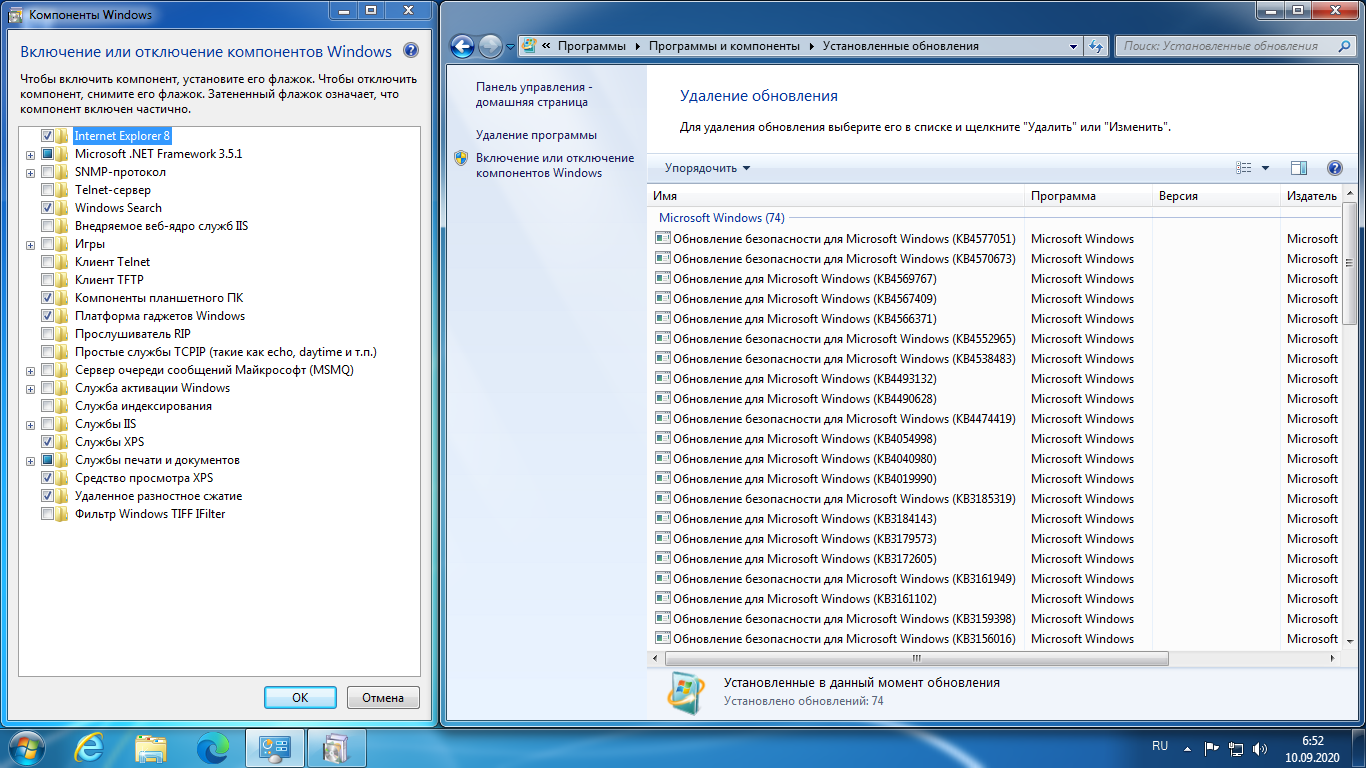Screen dimensions: 1366x768
Task: Open the Упорядочить dropdown menu
Action: [x=707, y=168]
